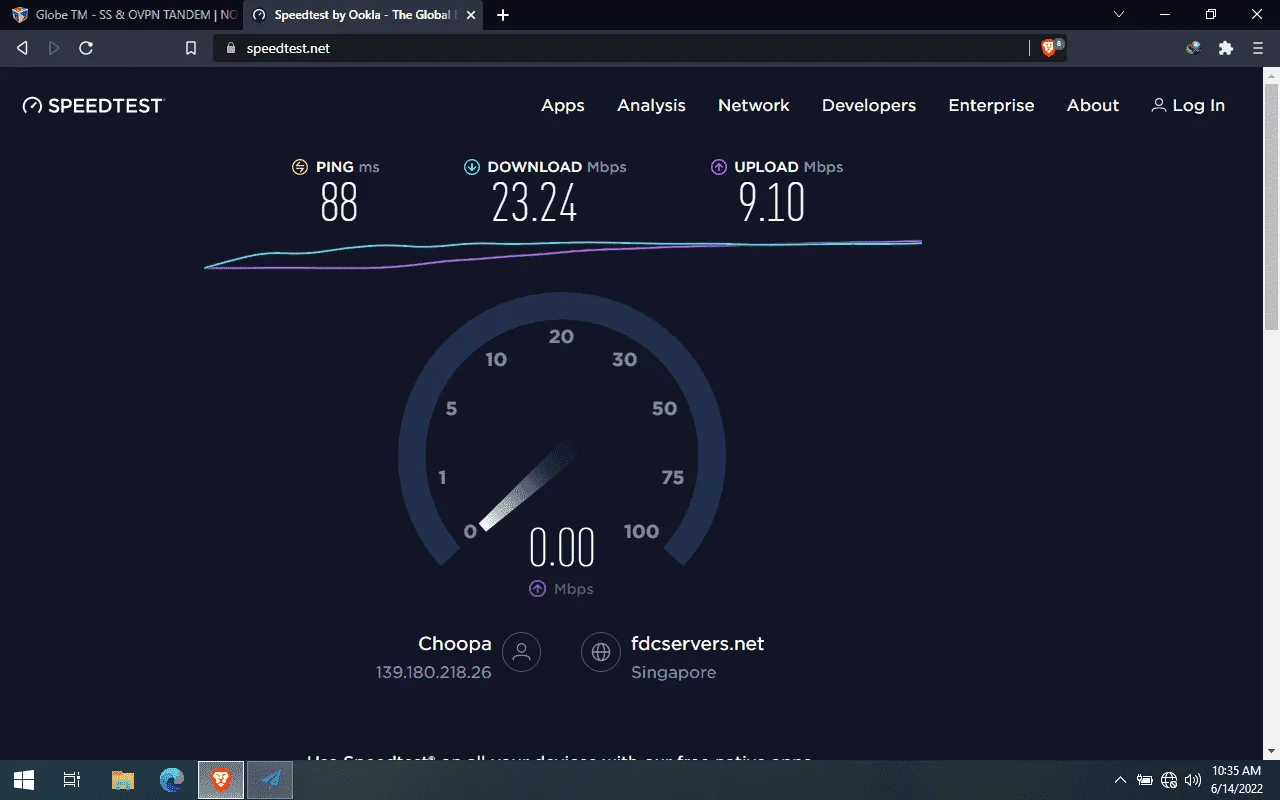Click the globe server icon

601,652
